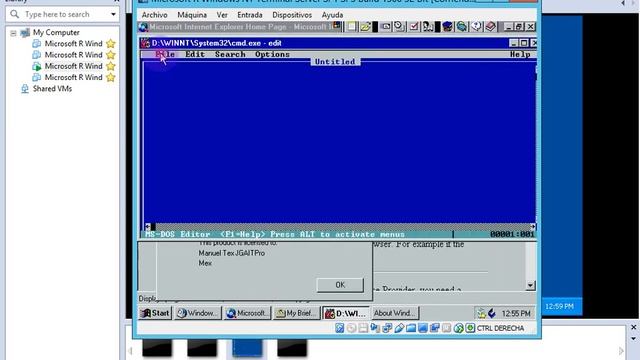Click the green globe indicator in VM status bar
Image resolution: width=640 pixels, height=360 pixels.
[x=458, y=328]
